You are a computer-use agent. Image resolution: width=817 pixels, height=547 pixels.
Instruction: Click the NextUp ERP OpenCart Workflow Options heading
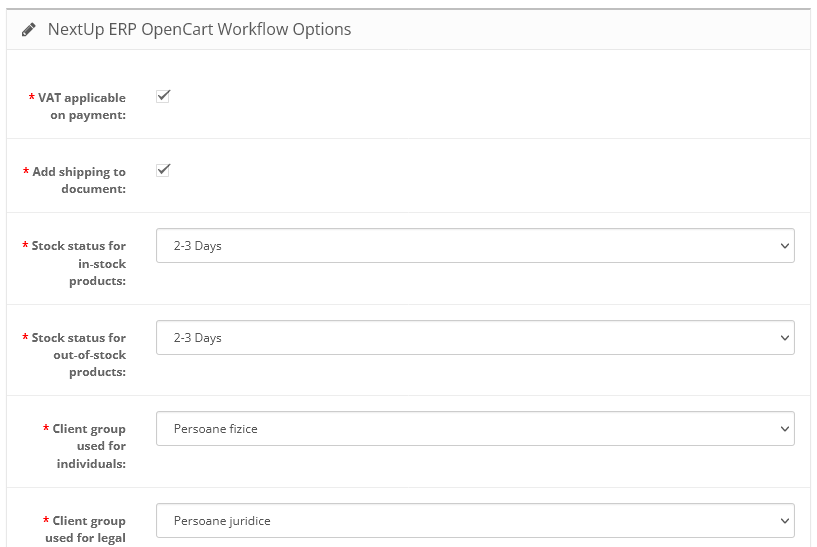(200, 30)
